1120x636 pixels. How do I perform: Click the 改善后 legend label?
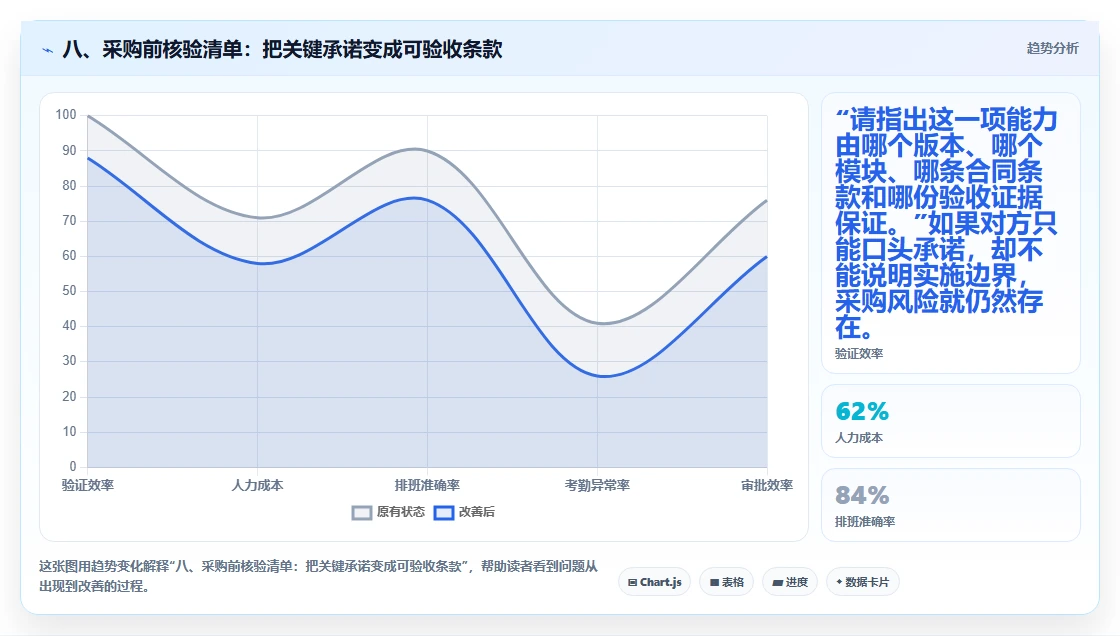476,512
